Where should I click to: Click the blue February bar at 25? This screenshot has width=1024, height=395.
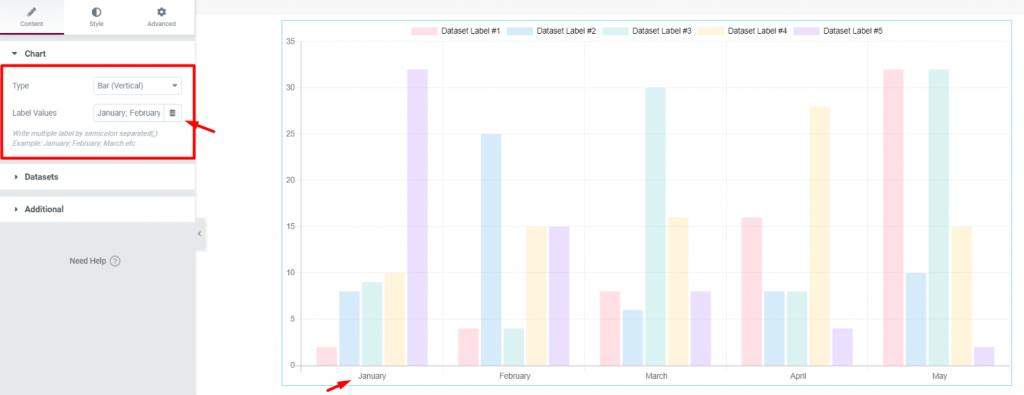491,249
